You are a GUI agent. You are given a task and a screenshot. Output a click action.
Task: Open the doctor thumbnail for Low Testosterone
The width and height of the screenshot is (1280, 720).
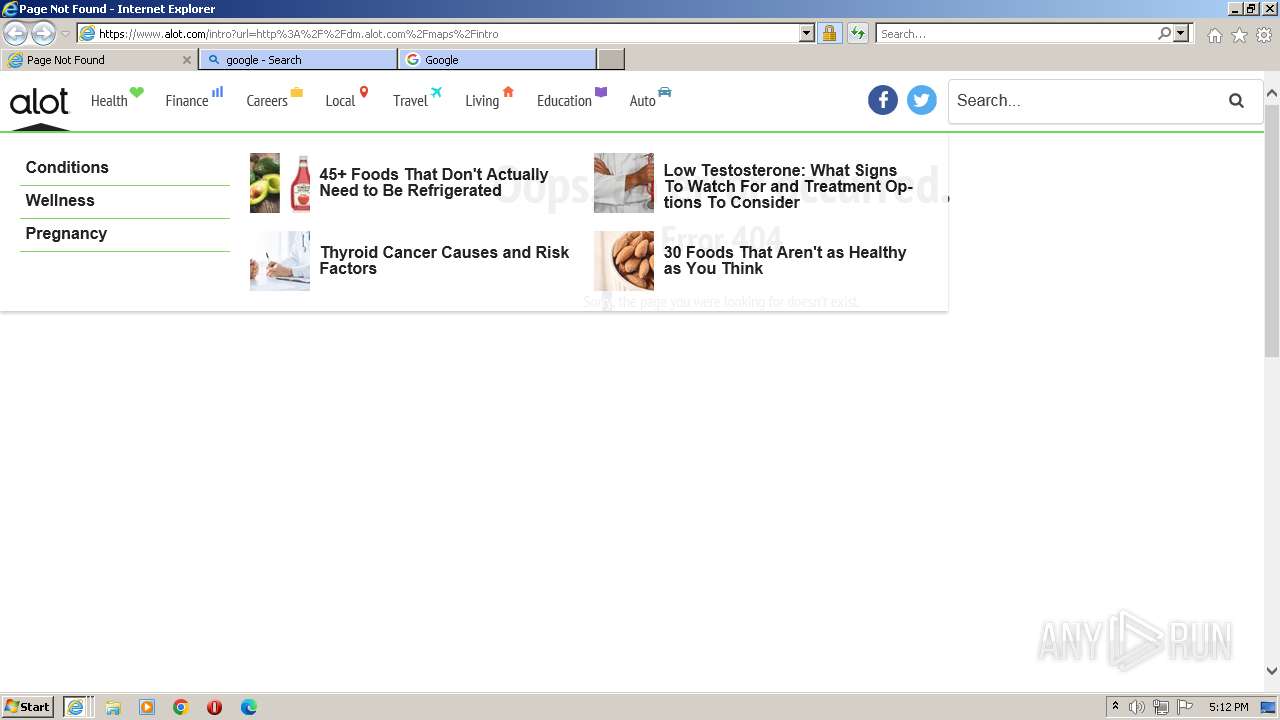pyautogui.click(x=624, y=183)
